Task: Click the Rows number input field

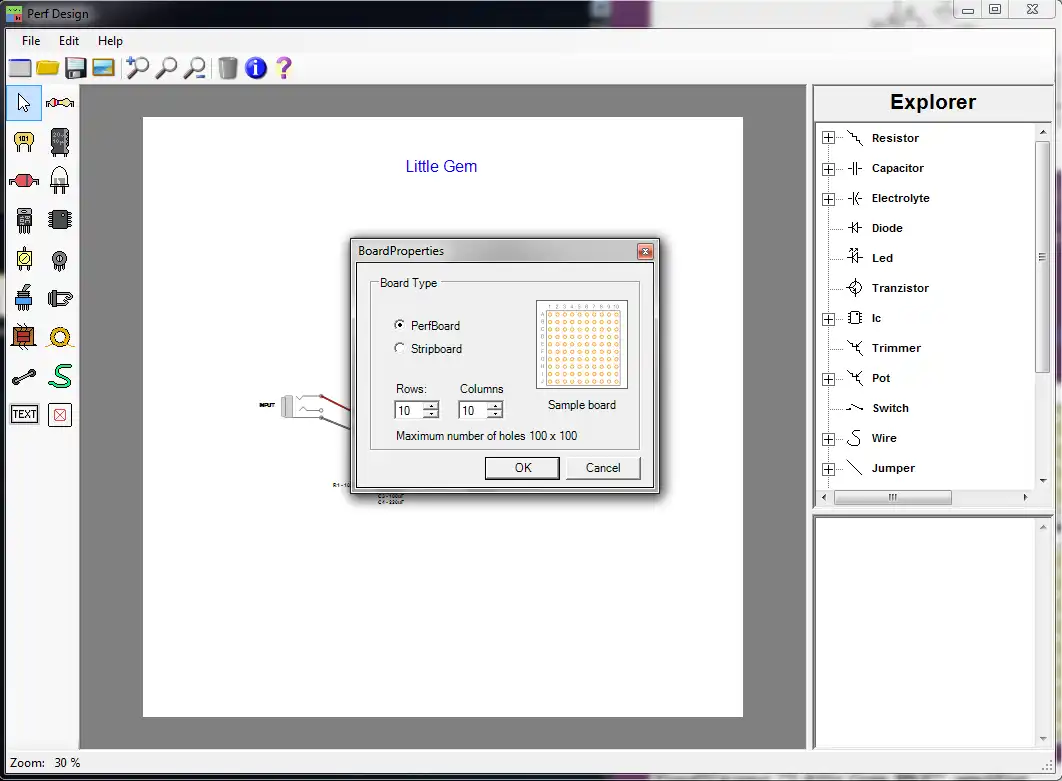Action: click(x=409, y=410)
